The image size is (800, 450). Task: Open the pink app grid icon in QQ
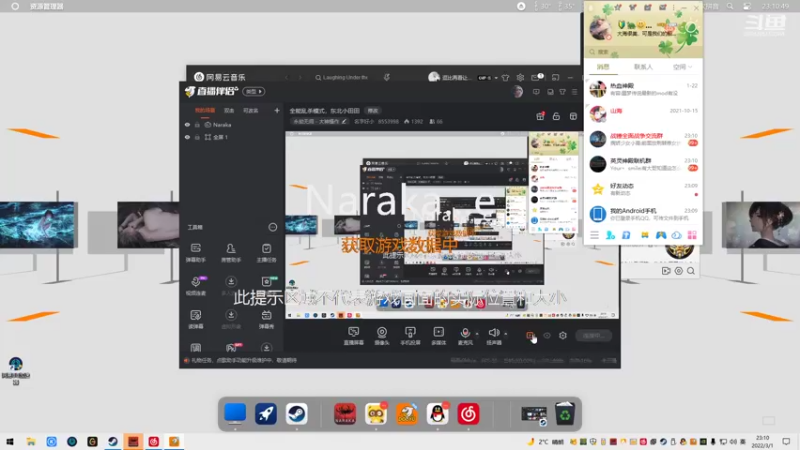(x=692, y=235)
